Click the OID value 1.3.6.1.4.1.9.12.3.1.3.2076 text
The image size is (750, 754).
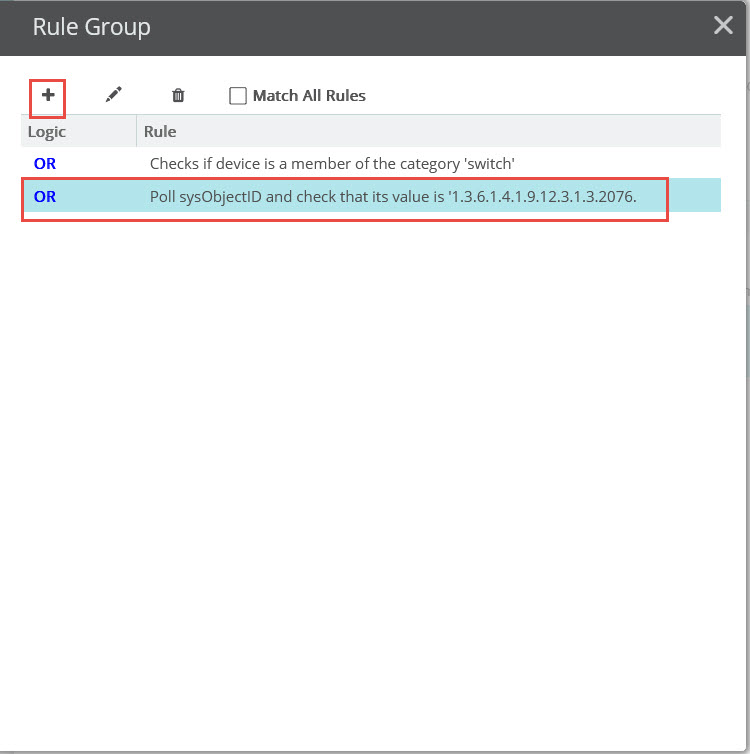tap(542, 196)
